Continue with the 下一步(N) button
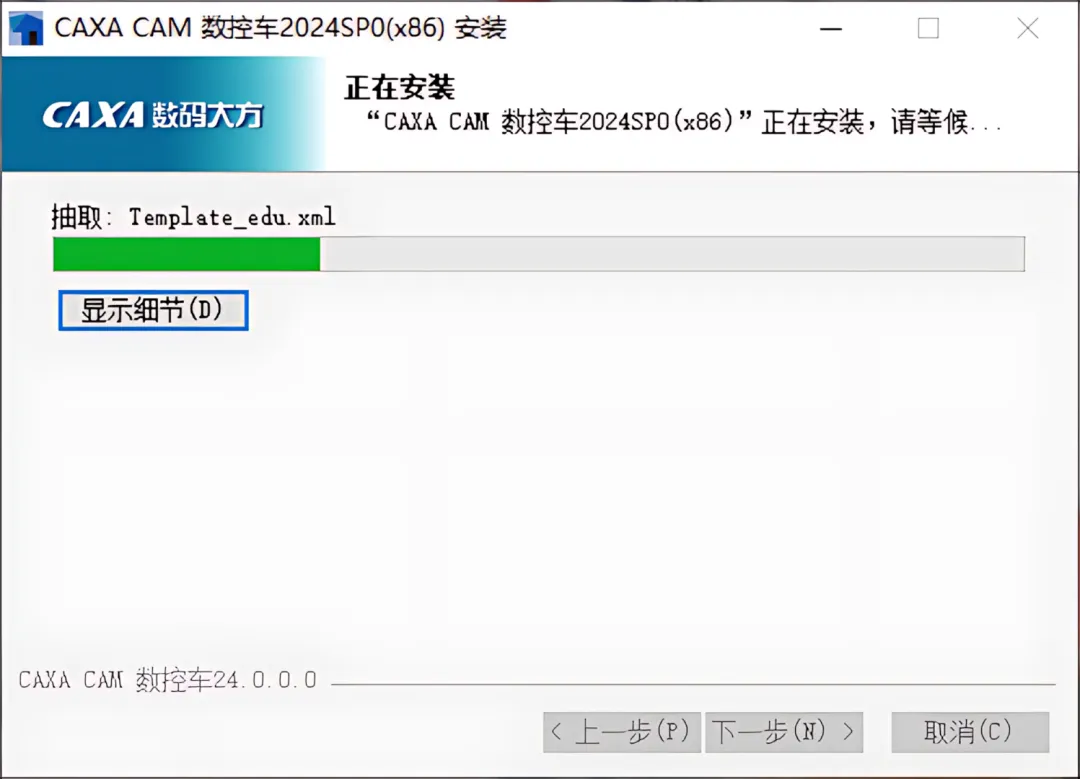The width and height of the screenshot is (1080, 779). pyautogui.click(x=784, y=732)
